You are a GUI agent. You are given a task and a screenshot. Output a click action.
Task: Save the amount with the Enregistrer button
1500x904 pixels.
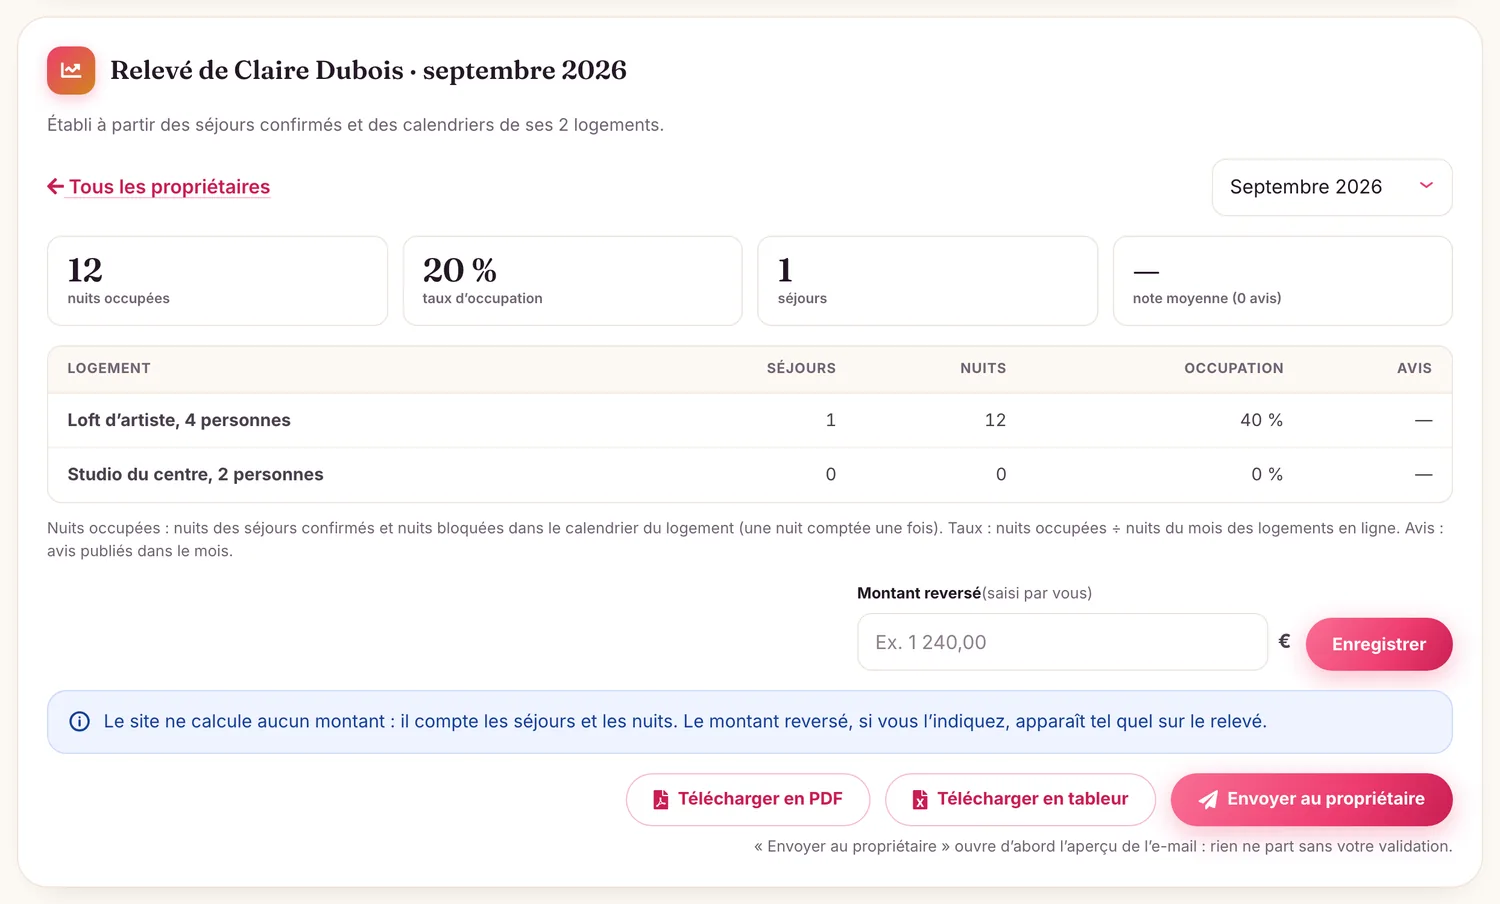point(1379,644)
